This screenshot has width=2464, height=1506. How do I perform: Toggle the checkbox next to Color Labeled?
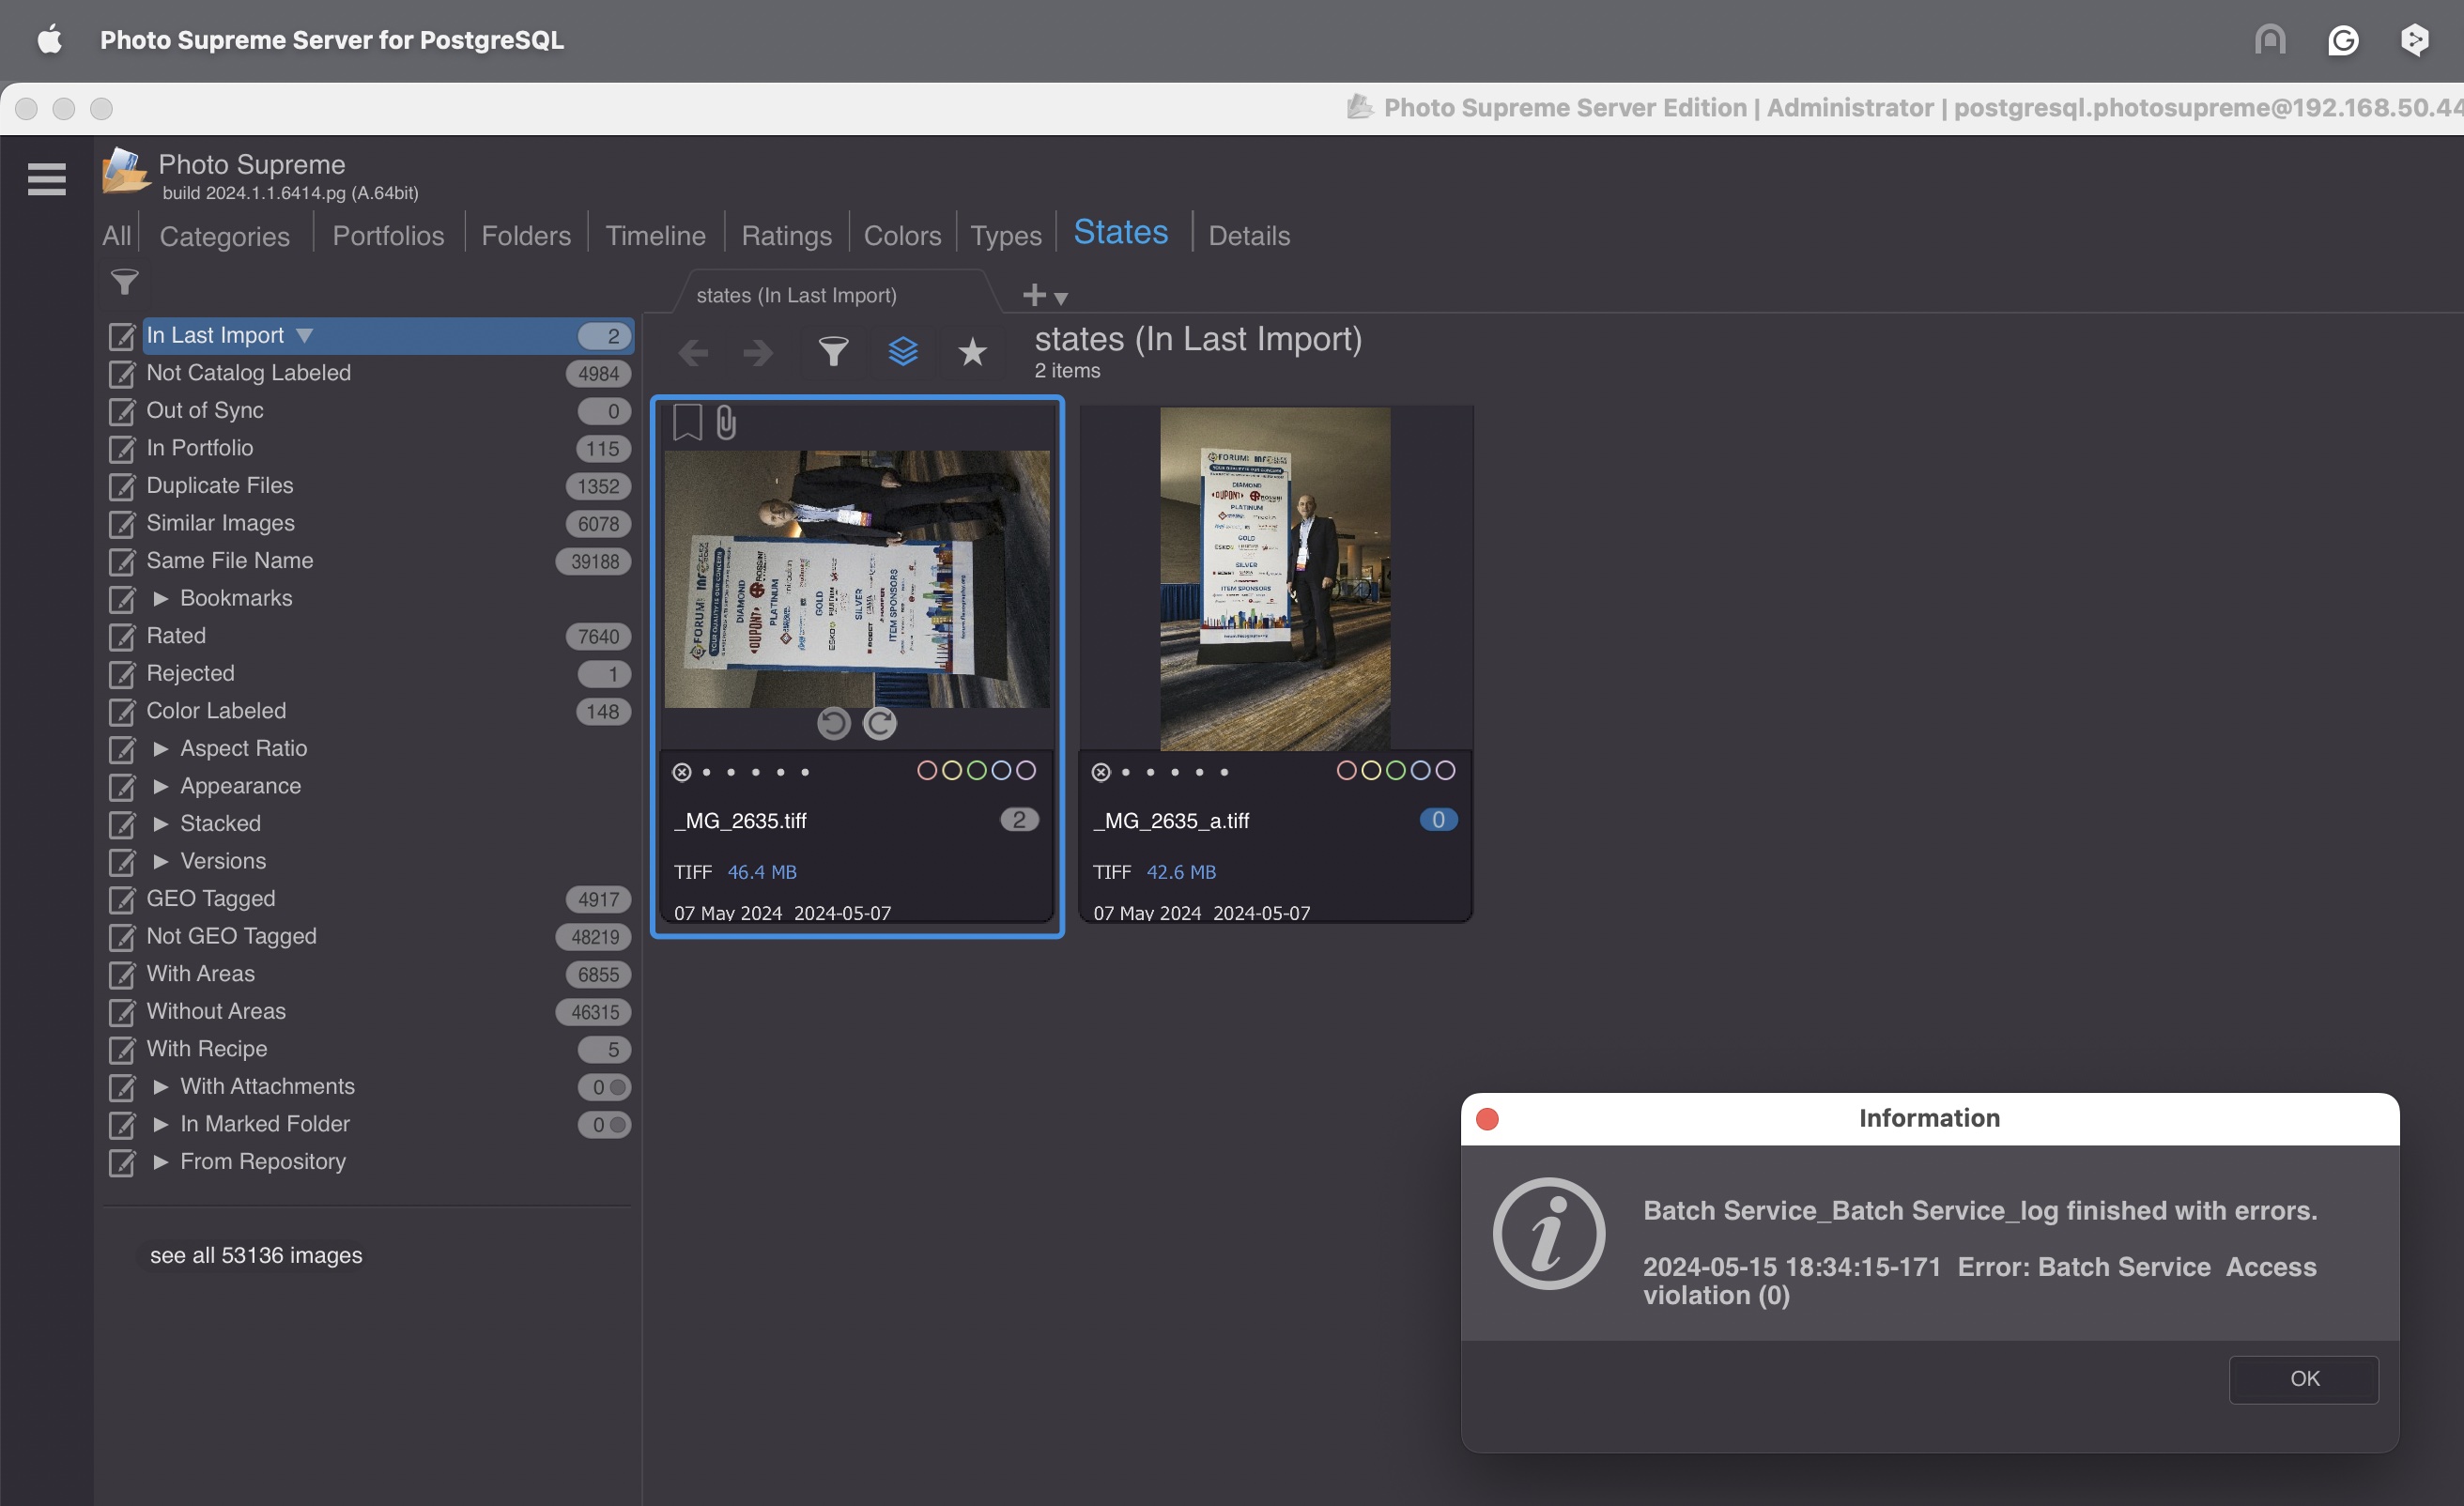click(x=119, y=711)
